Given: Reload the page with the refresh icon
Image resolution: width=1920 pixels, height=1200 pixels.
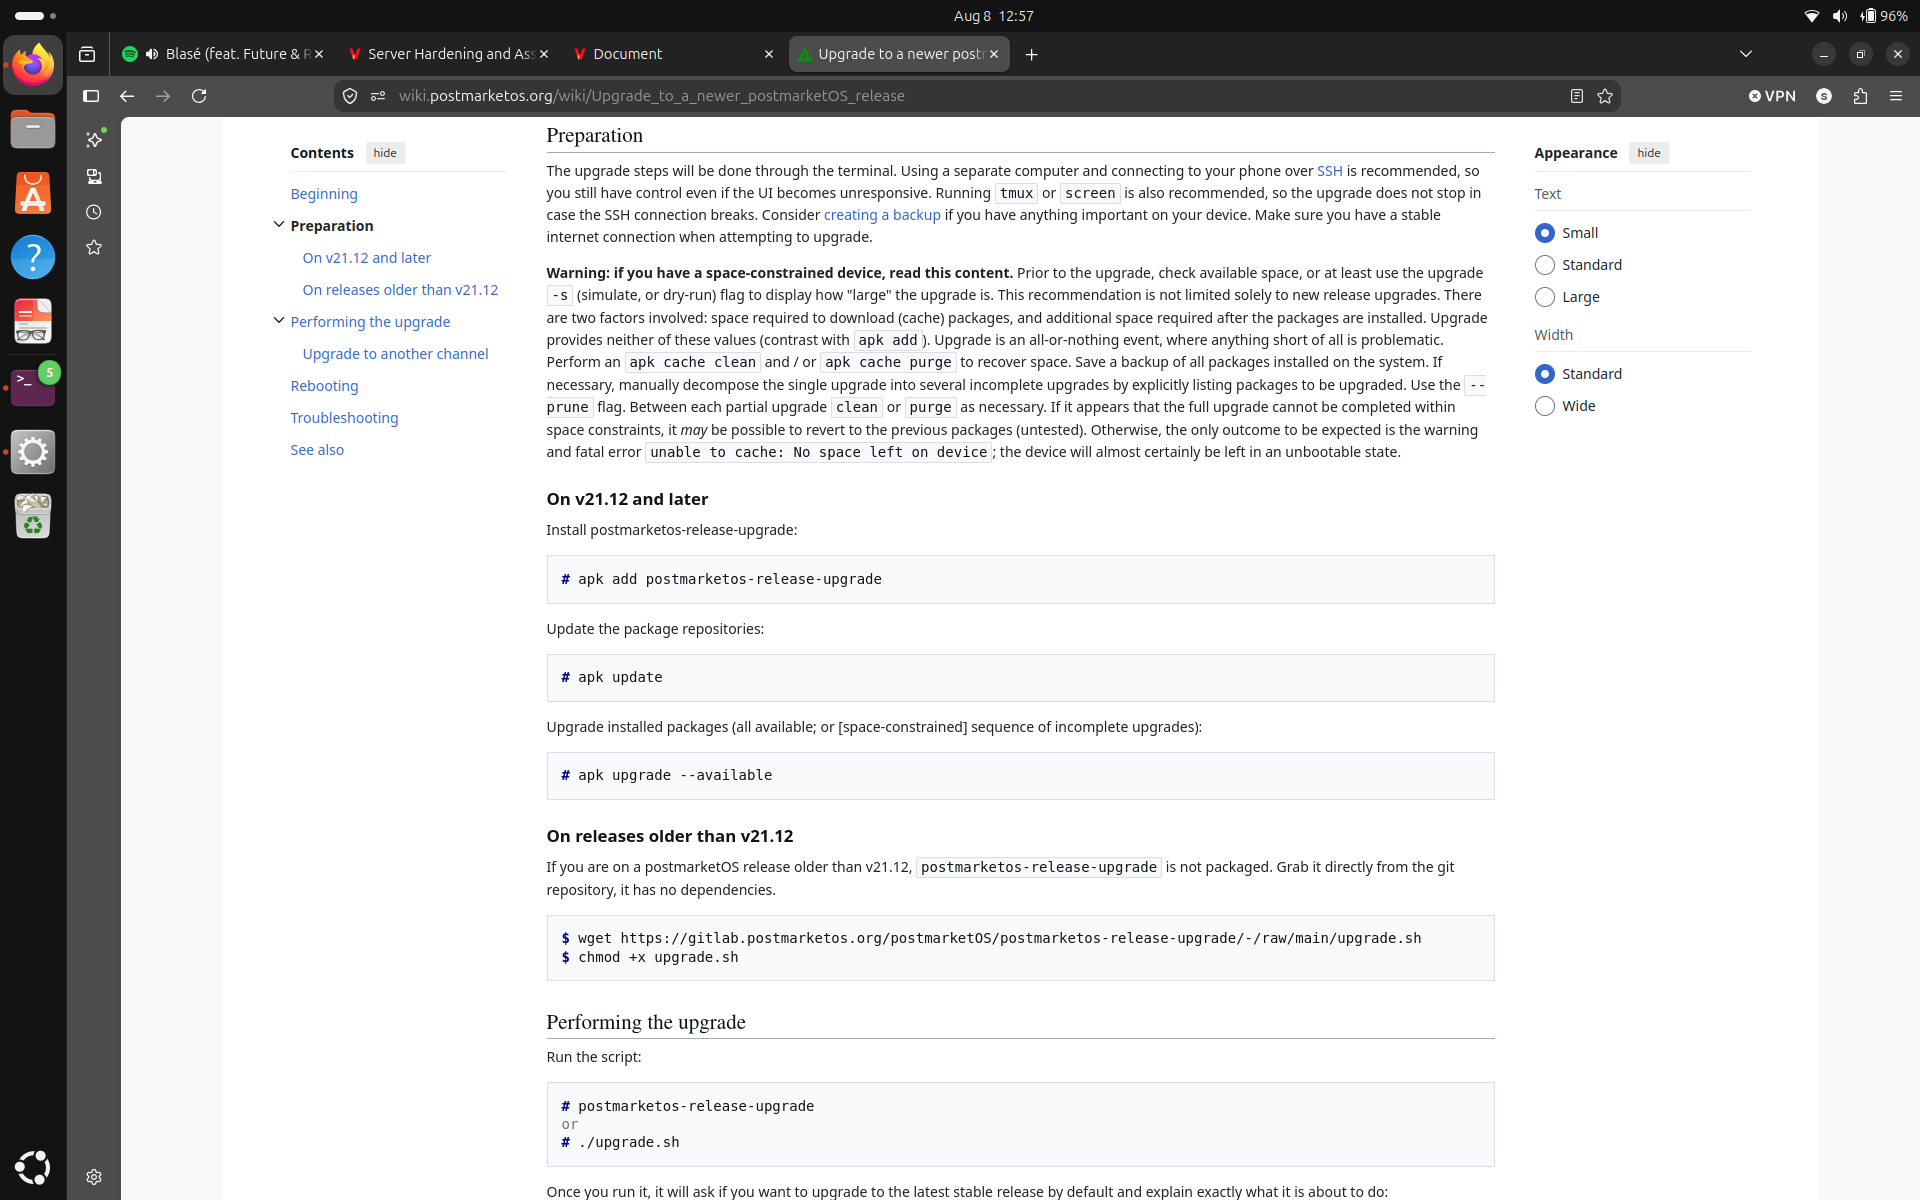Looking at the screenshot, I should pyautogui.click(x=199, y=96).
